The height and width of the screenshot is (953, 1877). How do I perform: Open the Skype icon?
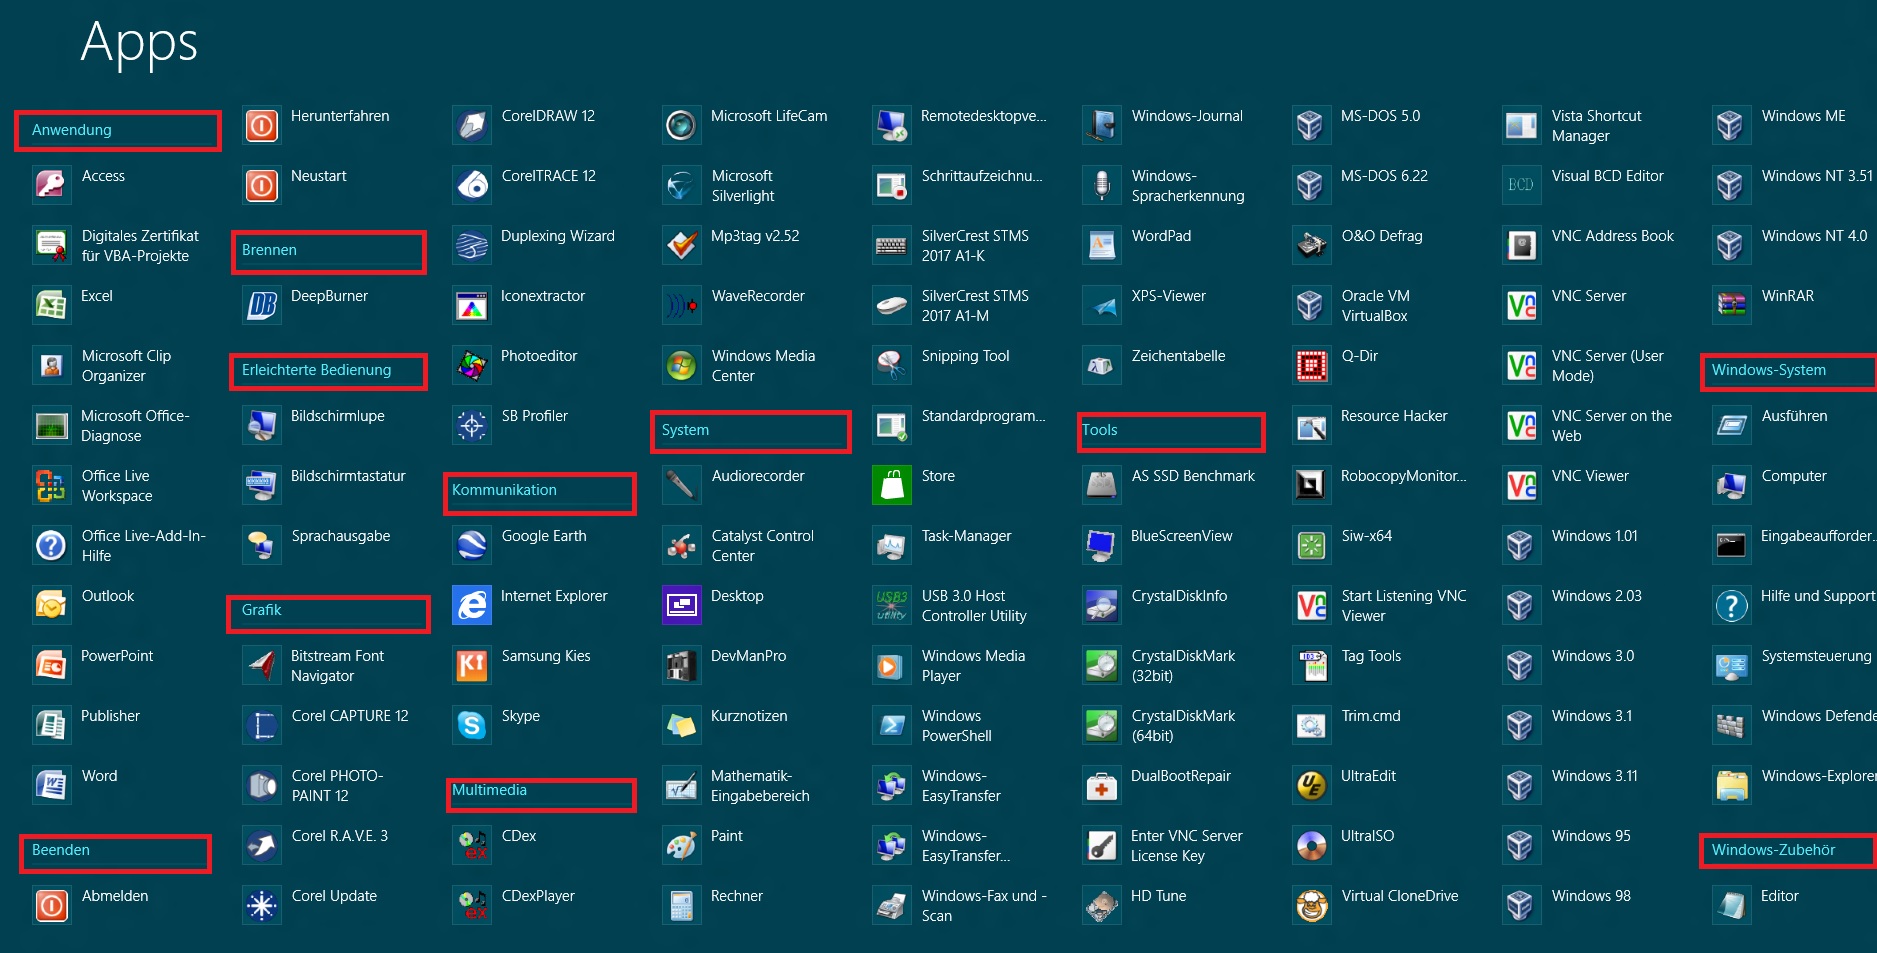(x=471, y=725)
